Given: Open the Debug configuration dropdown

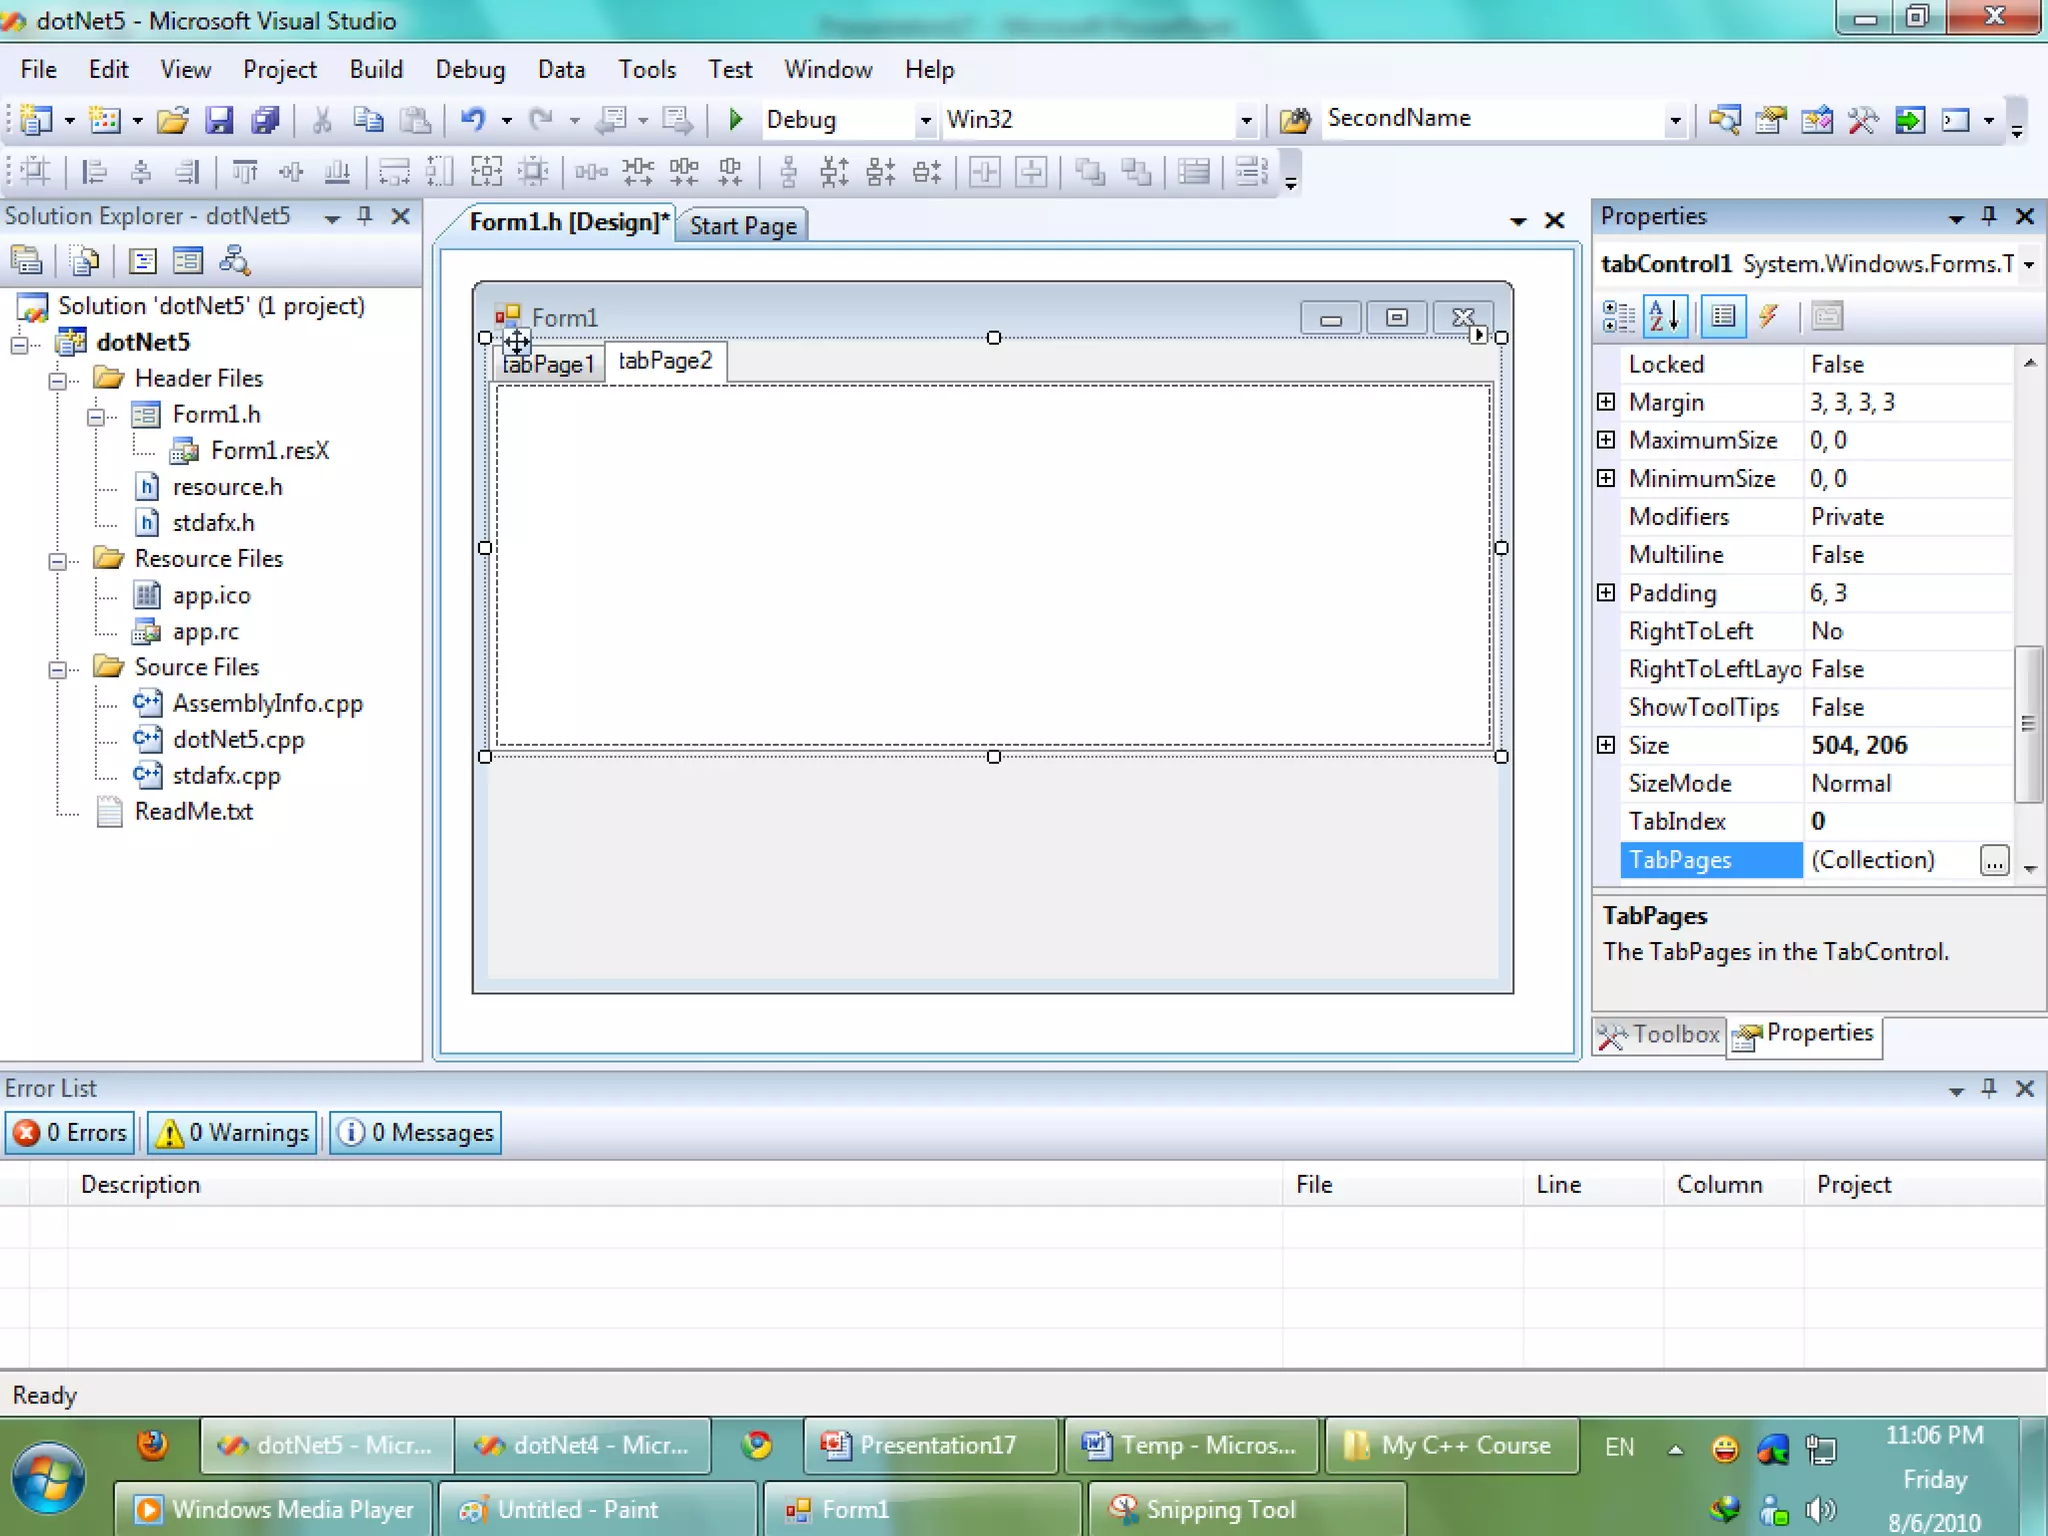Looking at the screenshot, I should click(x=925, y=120).
